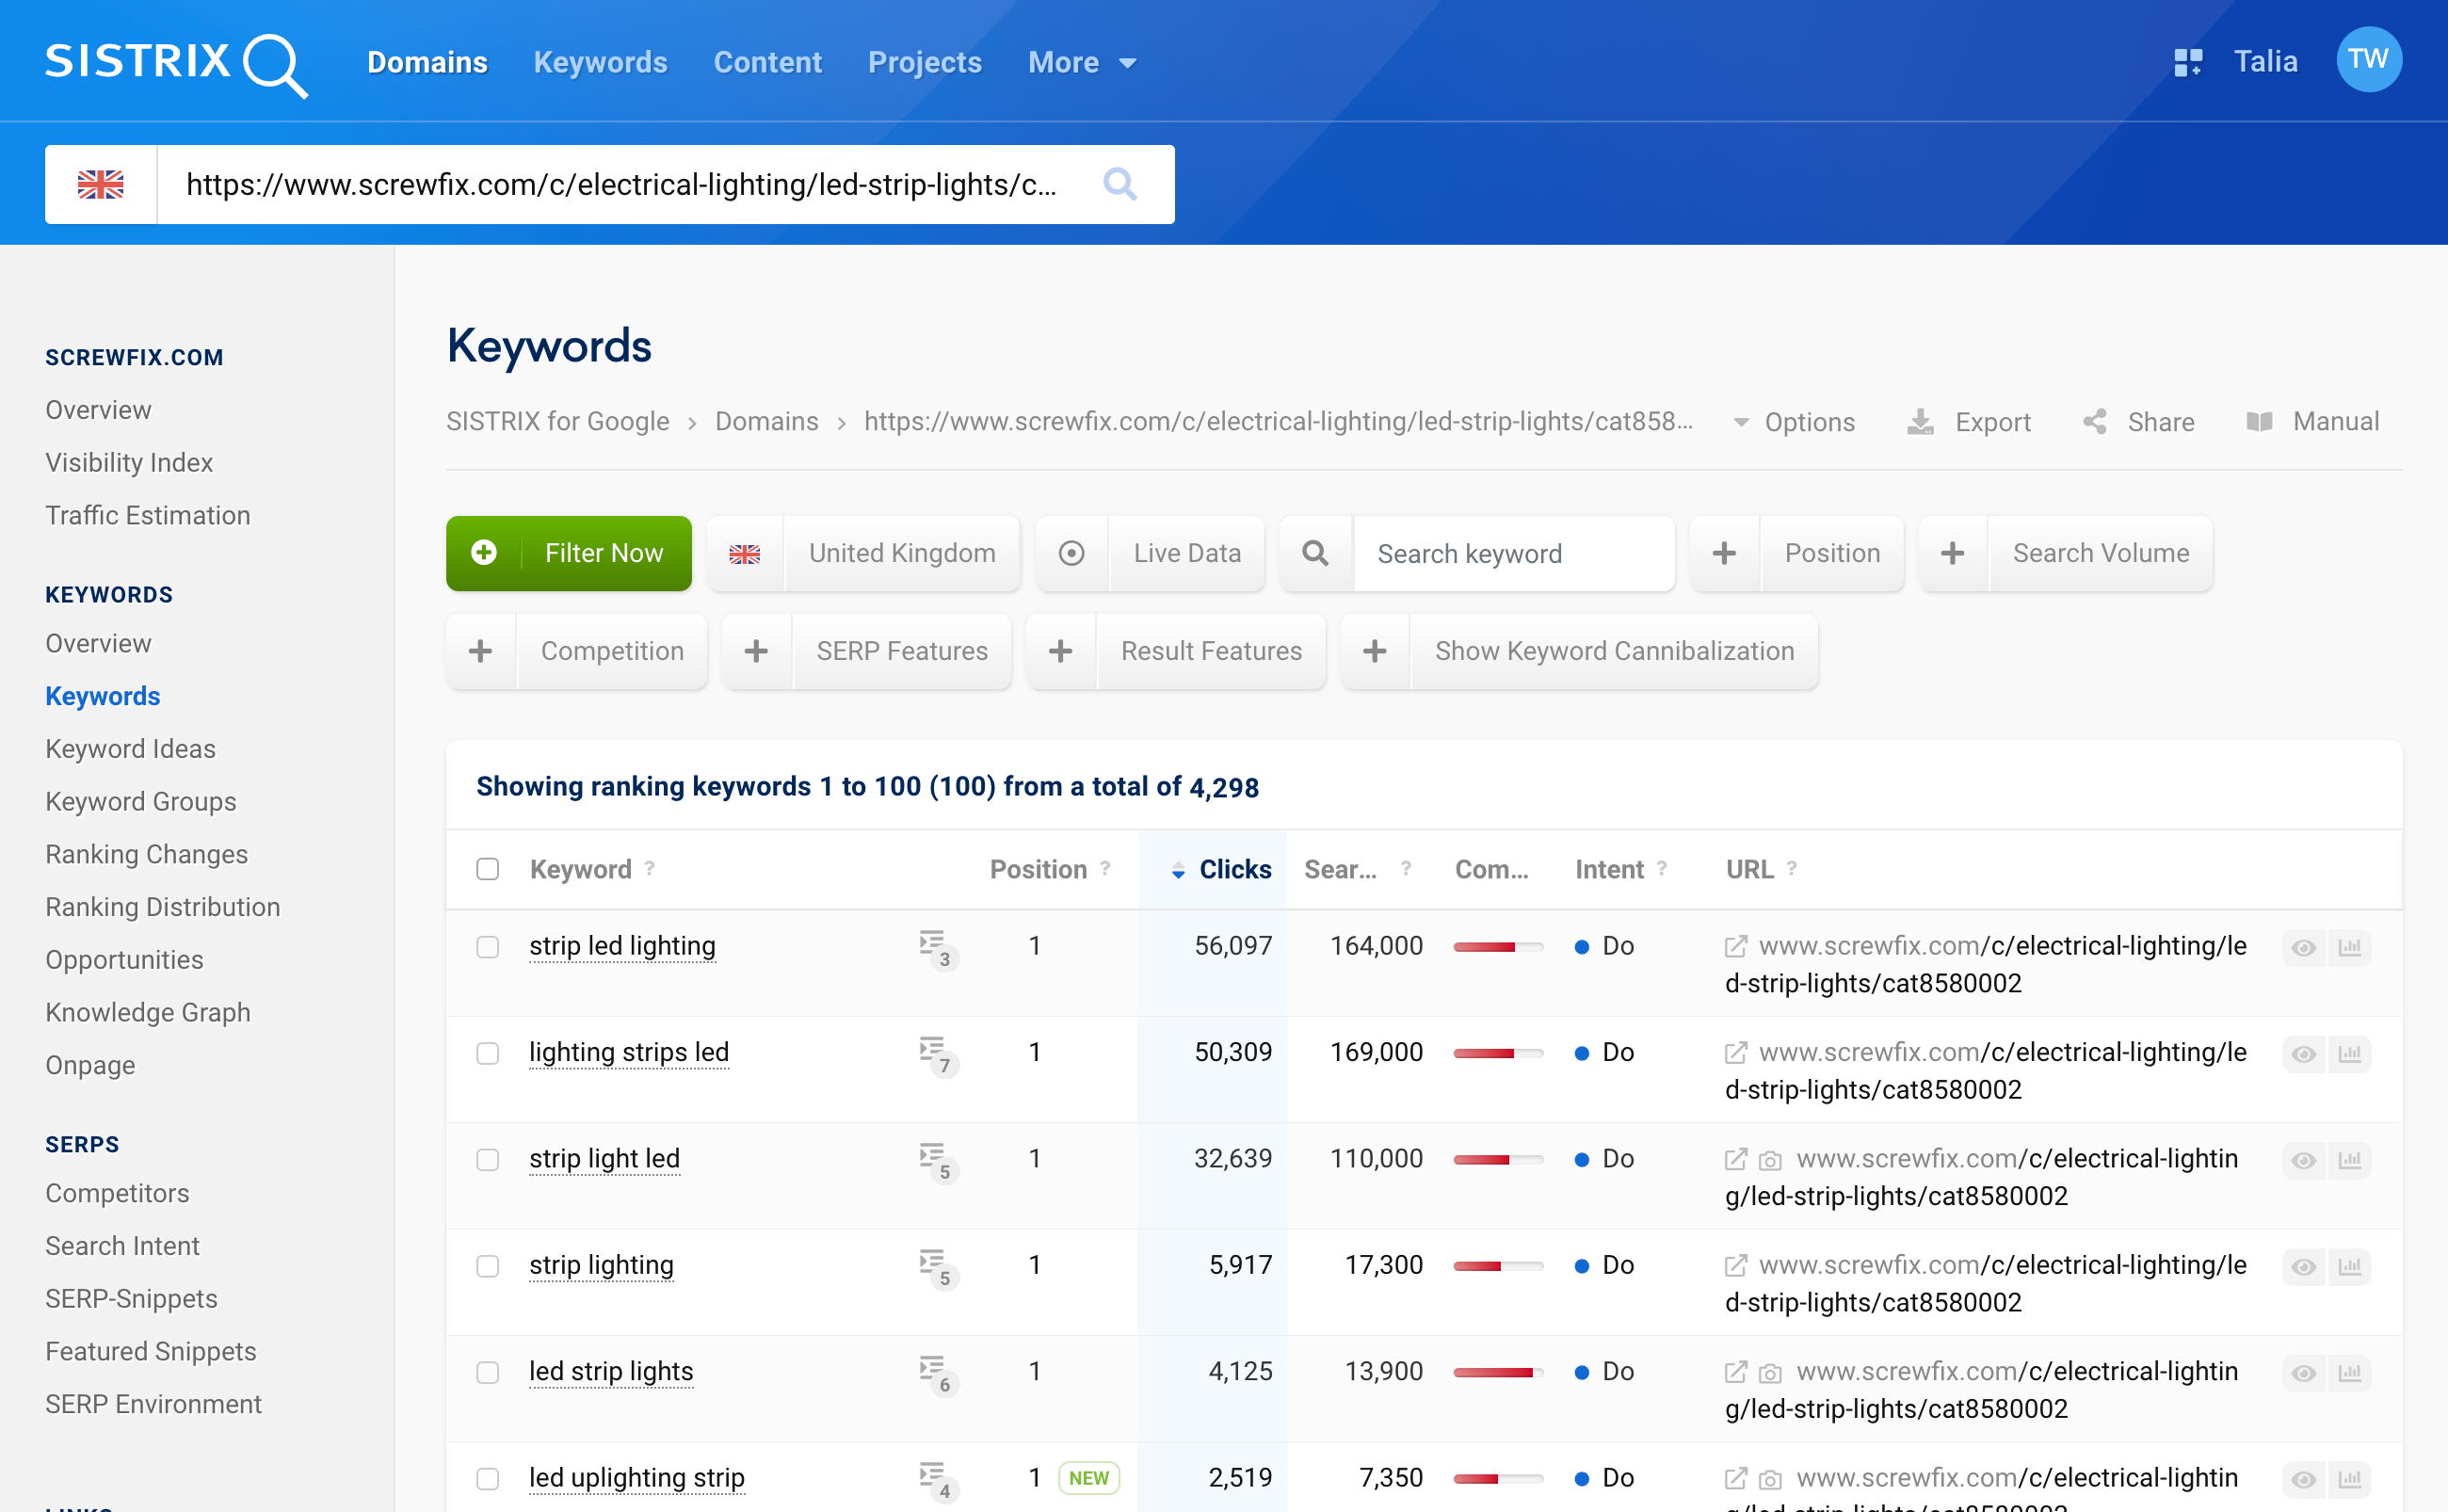Open the Domains breadcrumb link
Screen dimensions: 2448x1512
pos(767,421)
